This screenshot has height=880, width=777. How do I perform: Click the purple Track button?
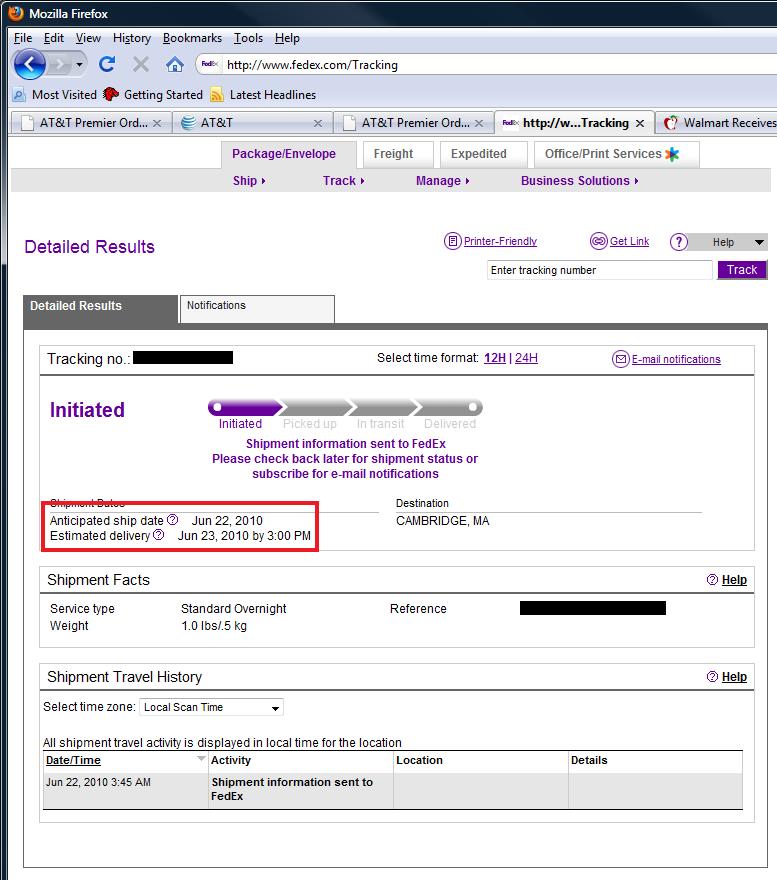(742, 270)
